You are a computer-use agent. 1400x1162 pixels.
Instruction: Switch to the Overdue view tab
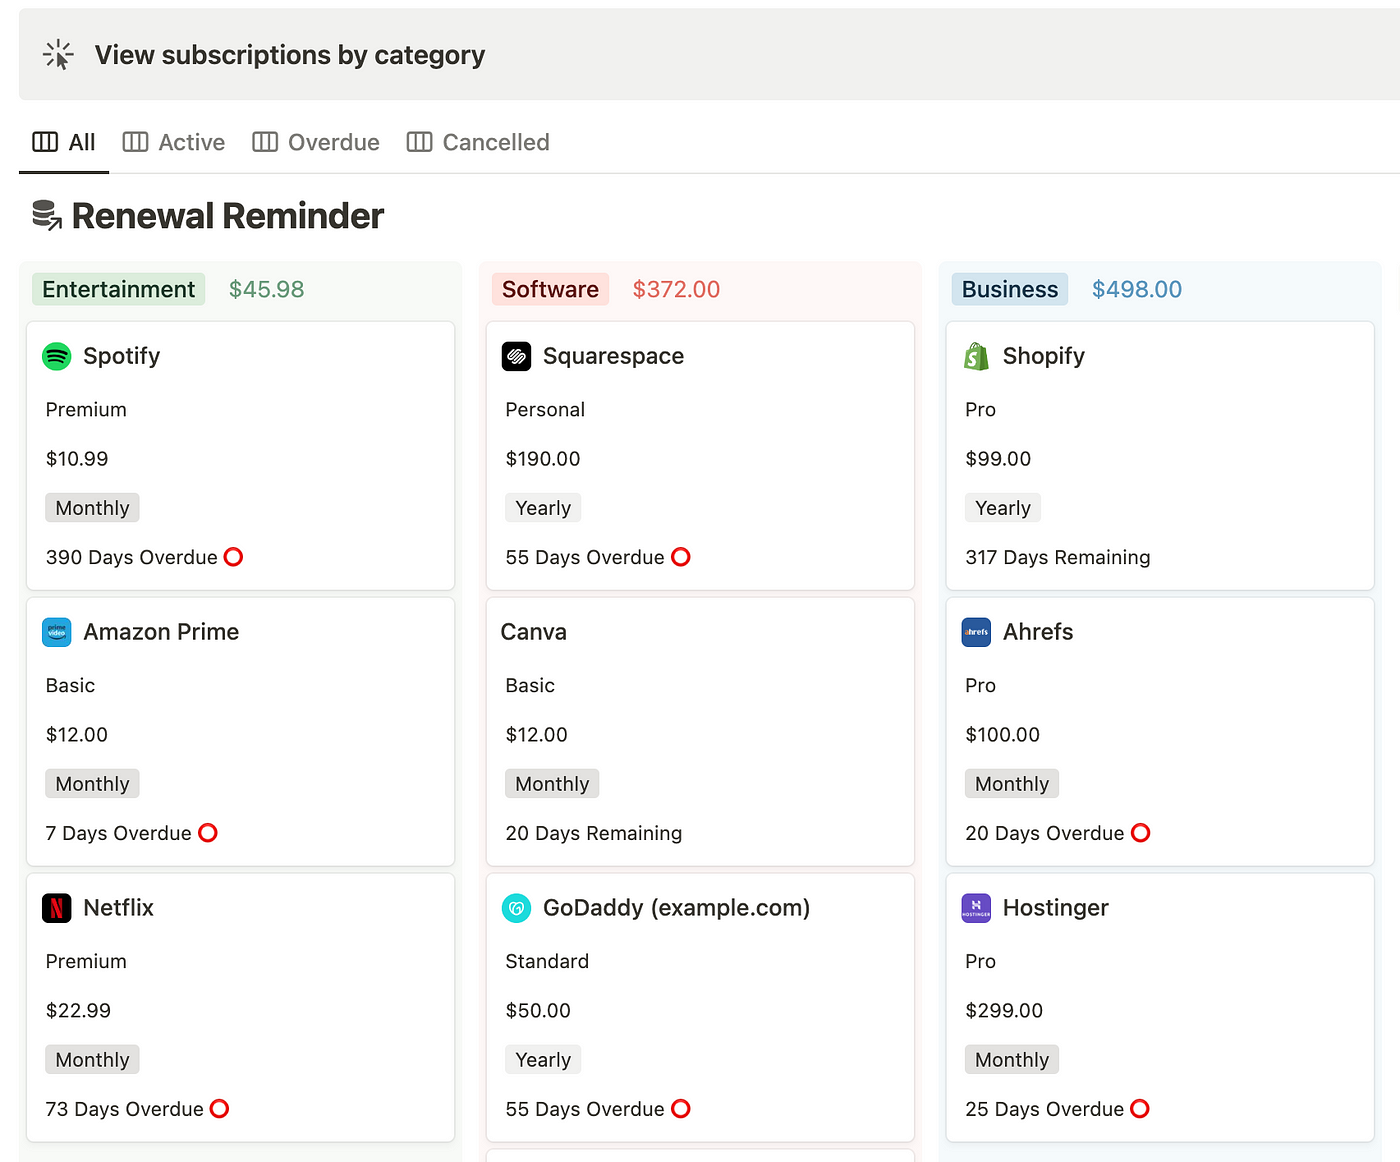[x=316, y=142]
